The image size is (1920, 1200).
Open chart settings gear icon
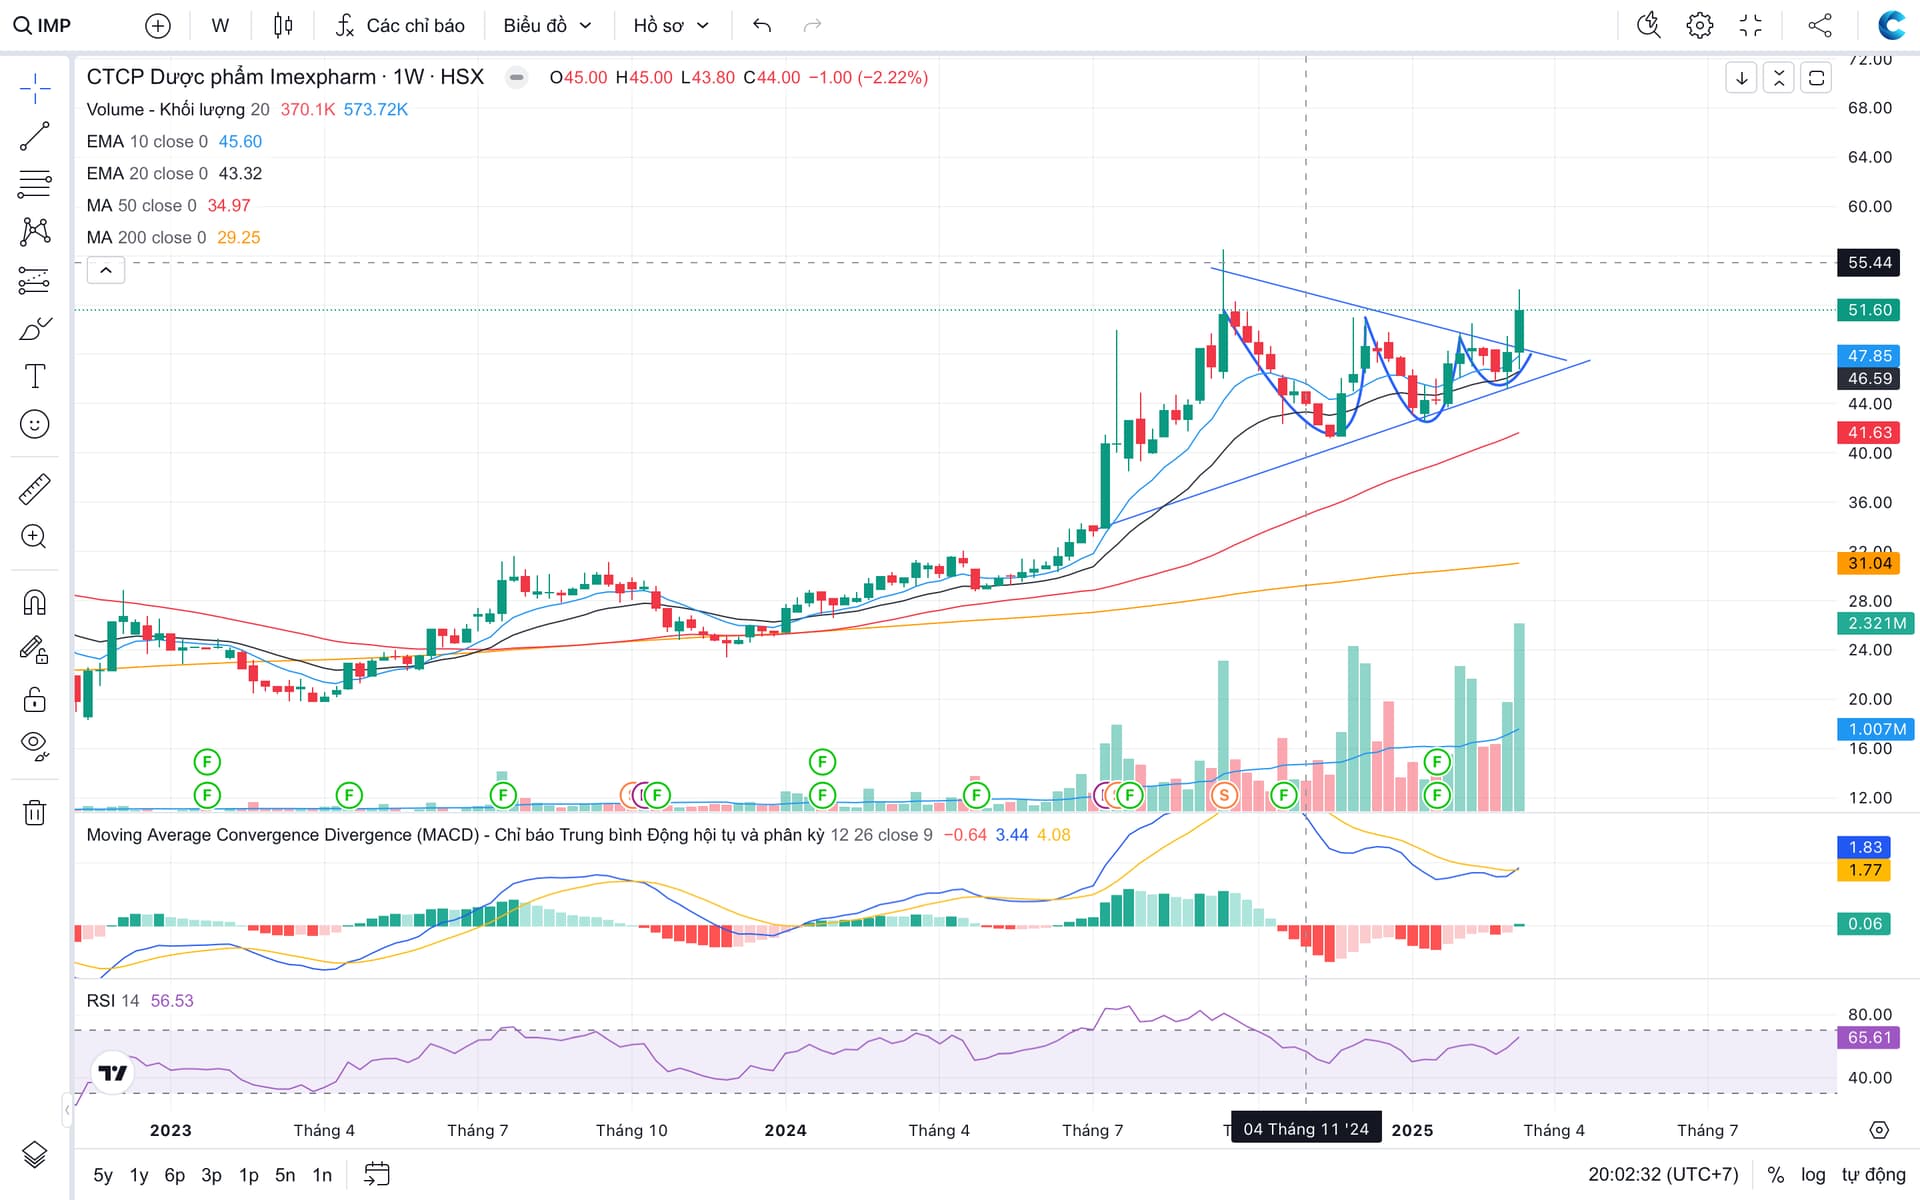point(1699,25)
